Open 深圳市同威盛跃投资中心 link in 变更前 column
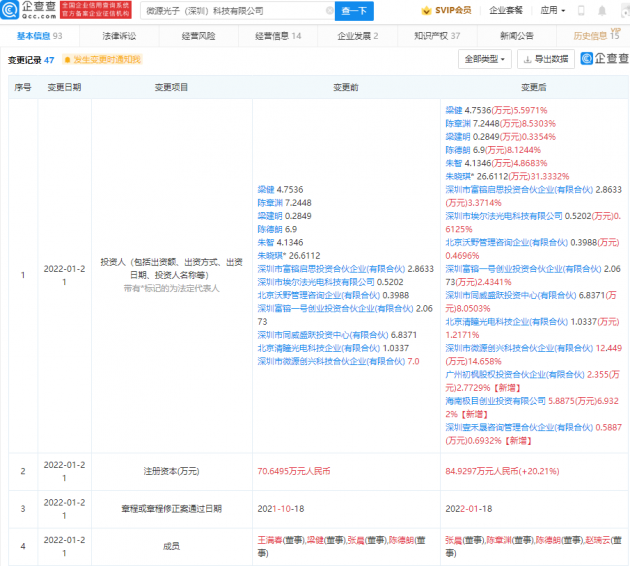Screen dimensions: 630x566 coord(323,335)
